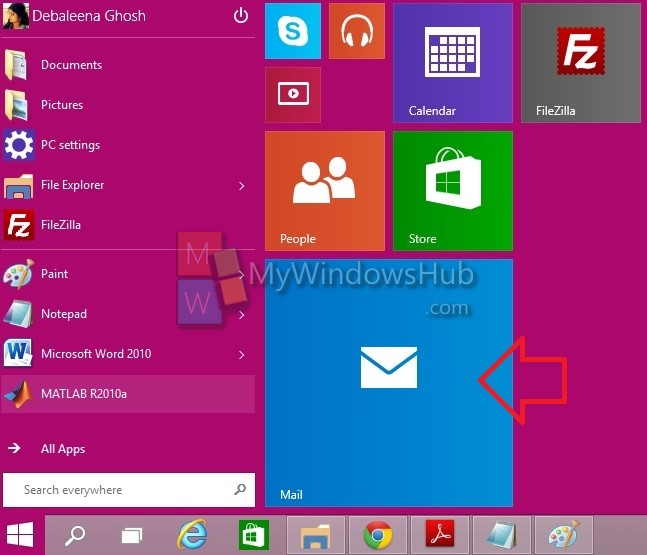Expand Microsoft Word 2010 jump list arrow
Image resolution: width=647 pixels, height=555 pixels.
242,355
